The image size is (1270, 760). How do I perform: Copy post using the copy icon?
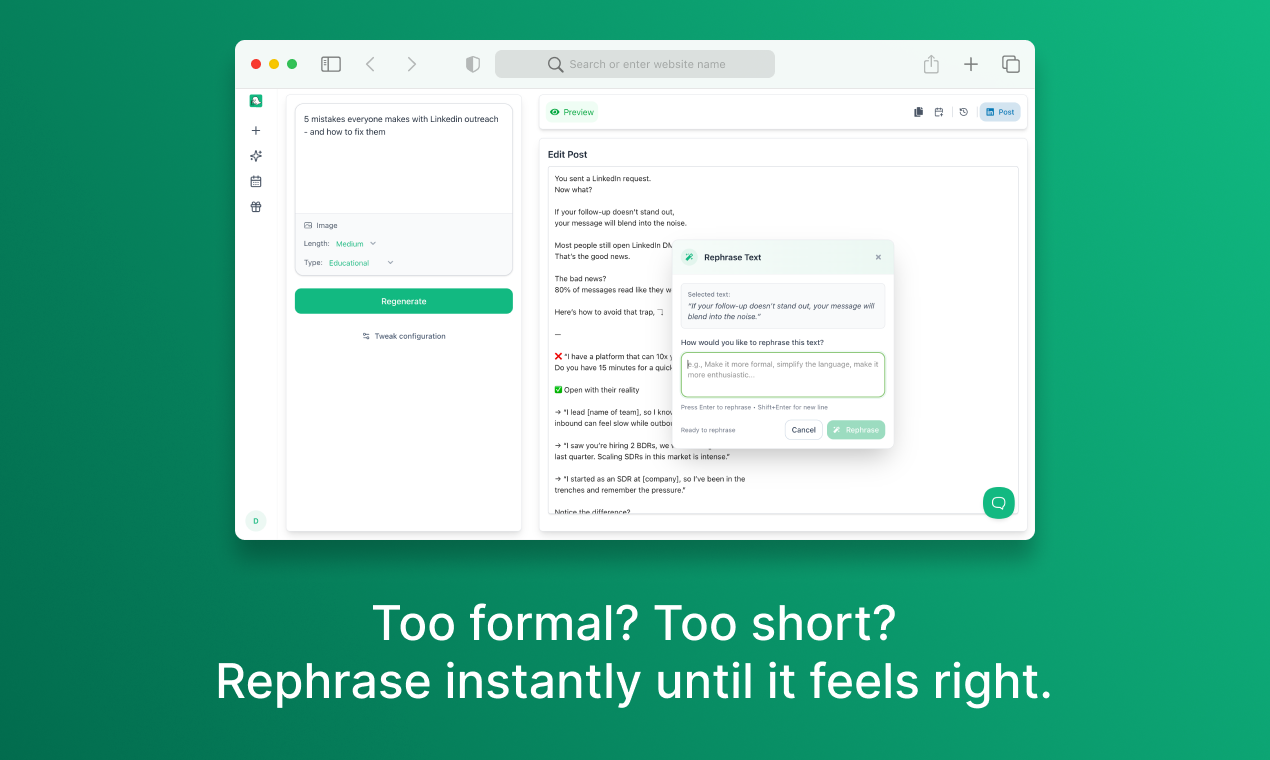point(918,112)
